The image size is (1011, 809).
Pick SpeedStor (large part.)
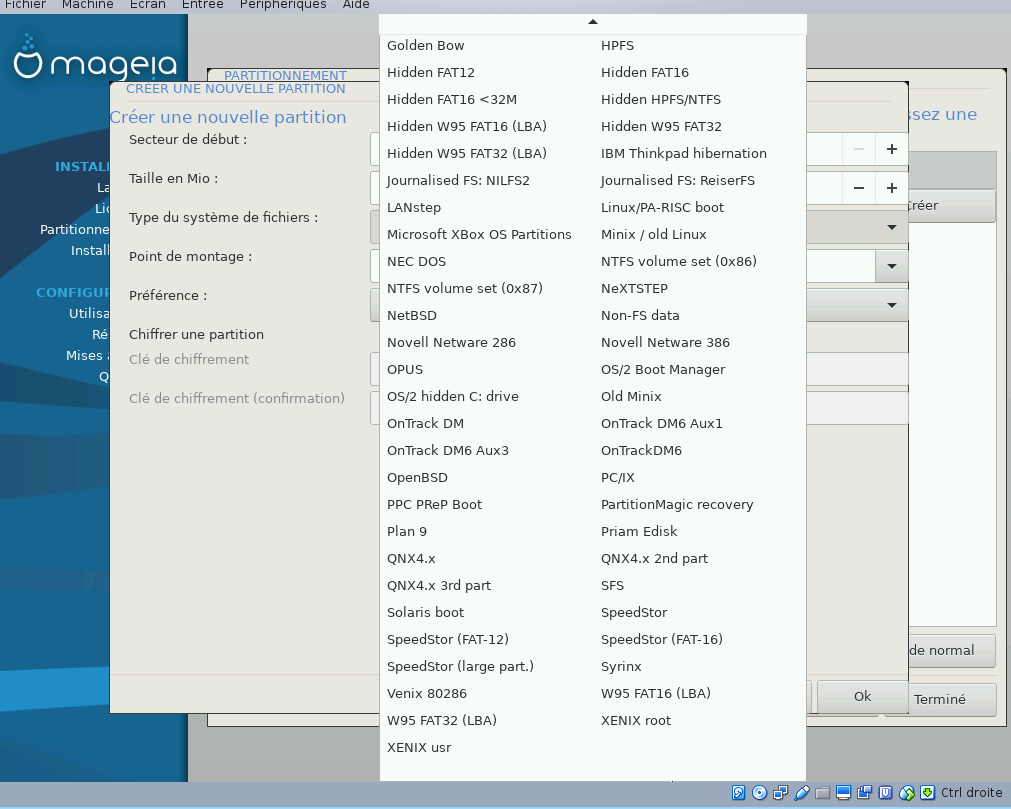460,667
